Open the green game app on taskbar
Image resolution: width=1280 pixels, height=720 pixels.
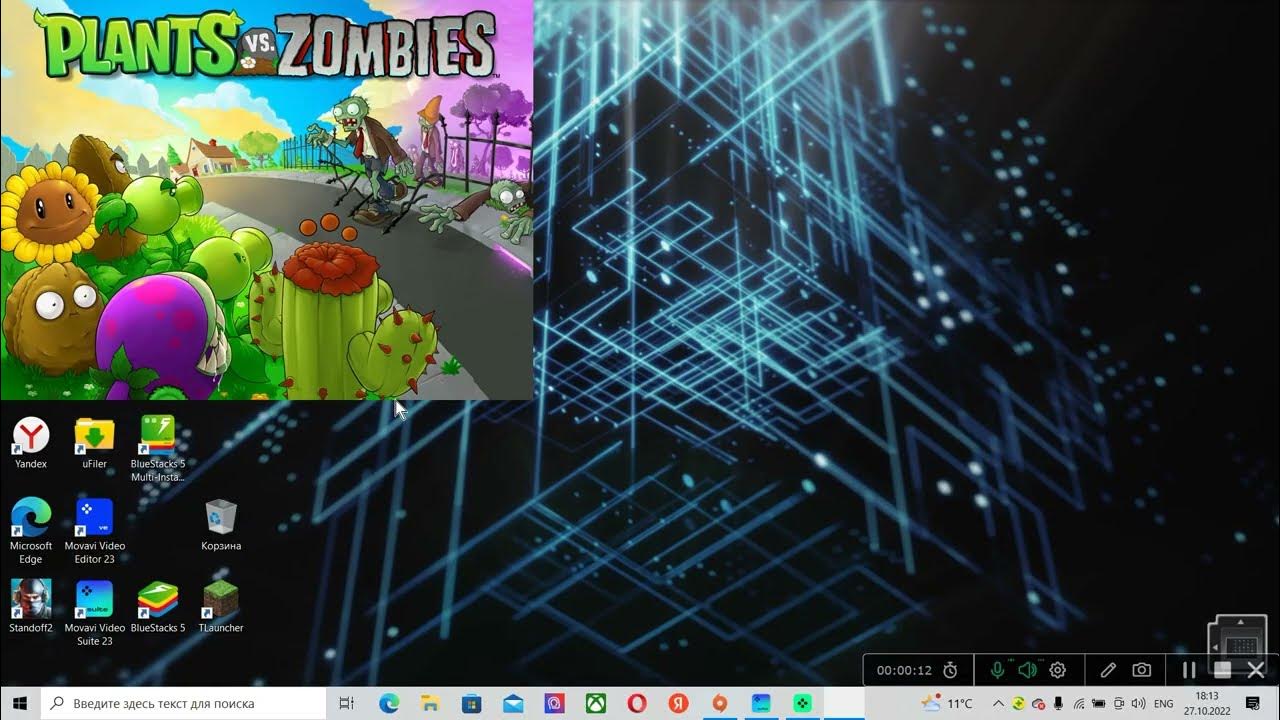802,703
